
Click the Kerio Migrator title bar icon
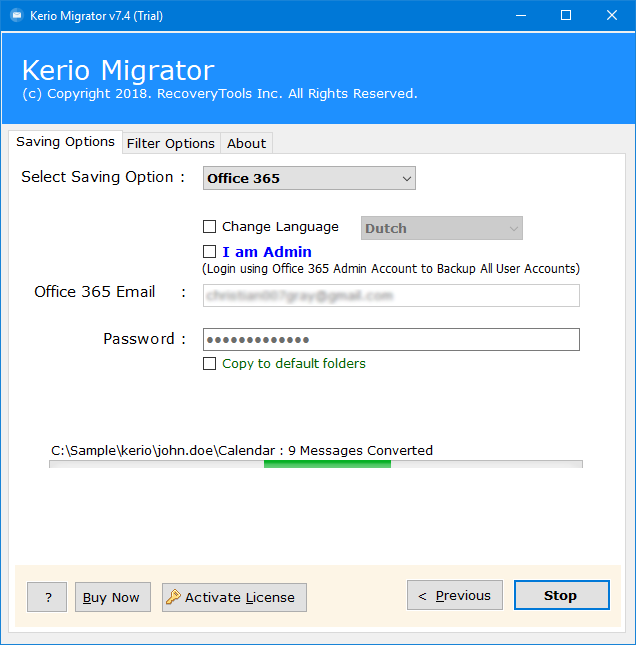pyautogui.click(x=17, y=16)
